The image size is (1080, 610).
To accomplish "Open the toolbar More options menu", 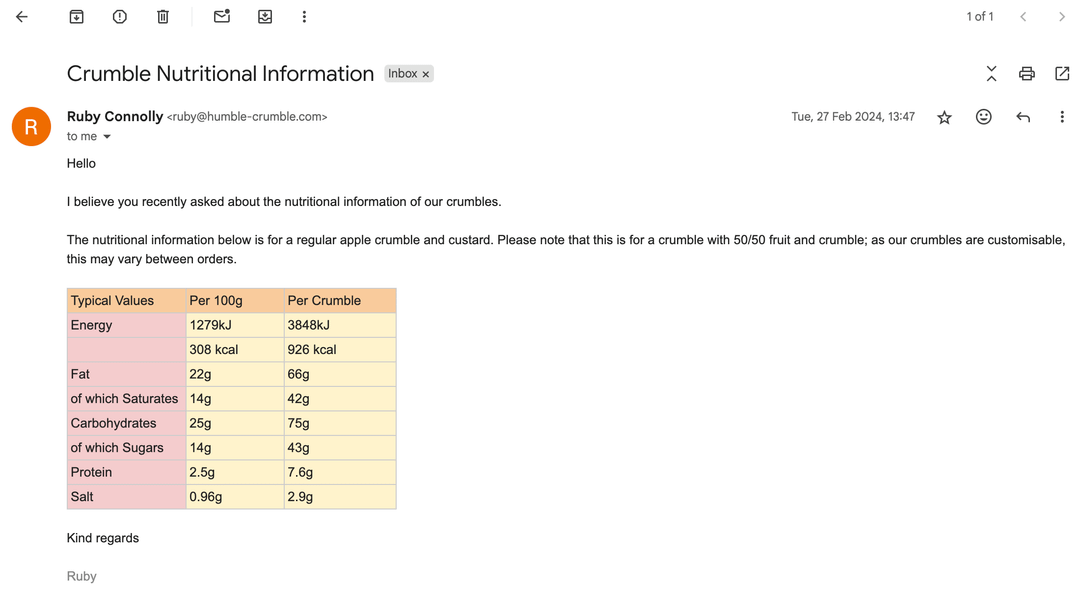I will pyautogui.click(x=304, y=17).
